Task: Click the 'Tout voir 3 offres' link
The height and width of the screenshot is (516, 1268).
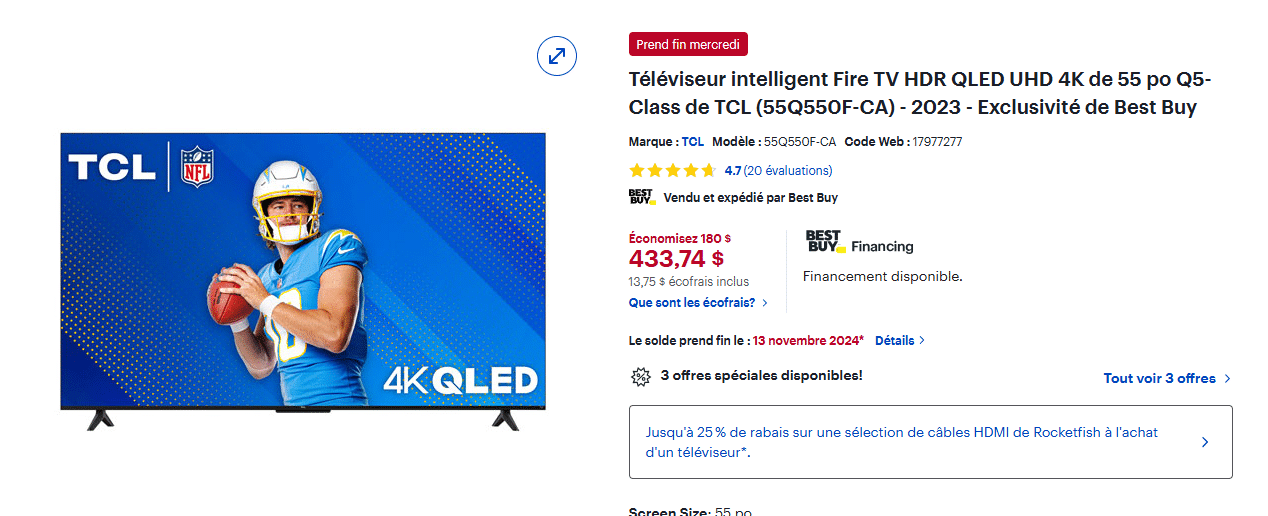Action: (x=1159, y=378)
